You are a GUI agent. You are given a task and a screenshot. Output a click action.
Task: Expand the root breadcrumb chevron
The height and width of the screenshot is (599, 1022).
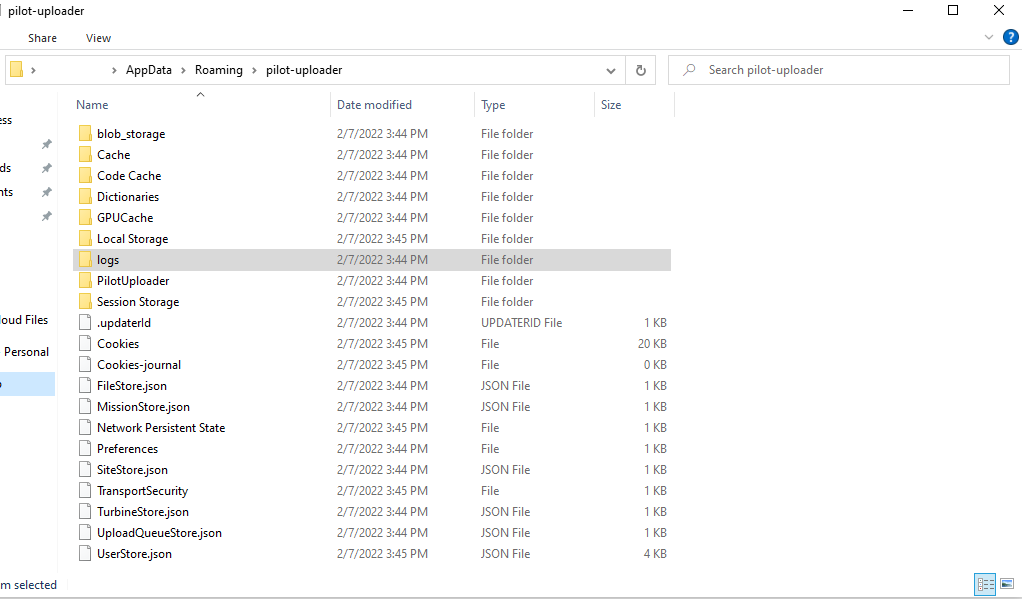point(33,70)
